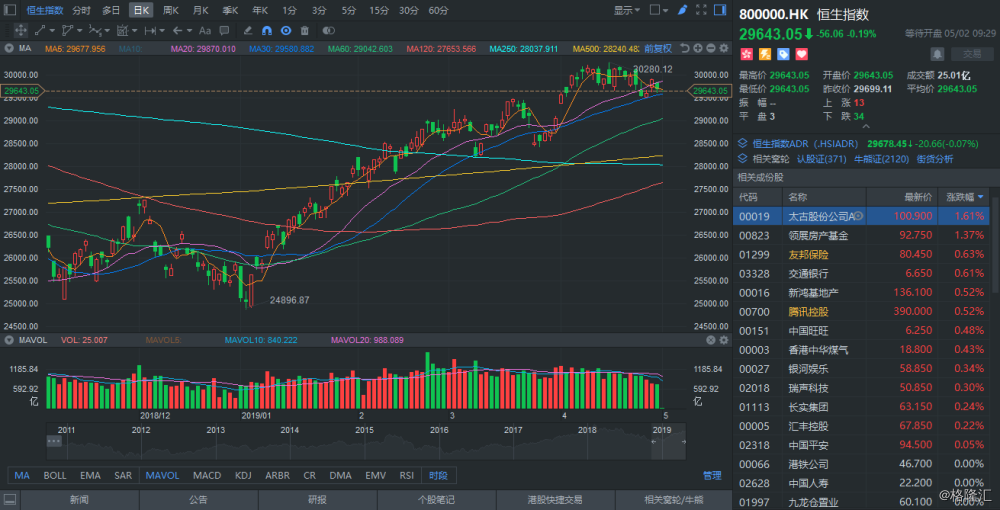
Task: Collapse the MA indicator row
Action: pos(8,48)
